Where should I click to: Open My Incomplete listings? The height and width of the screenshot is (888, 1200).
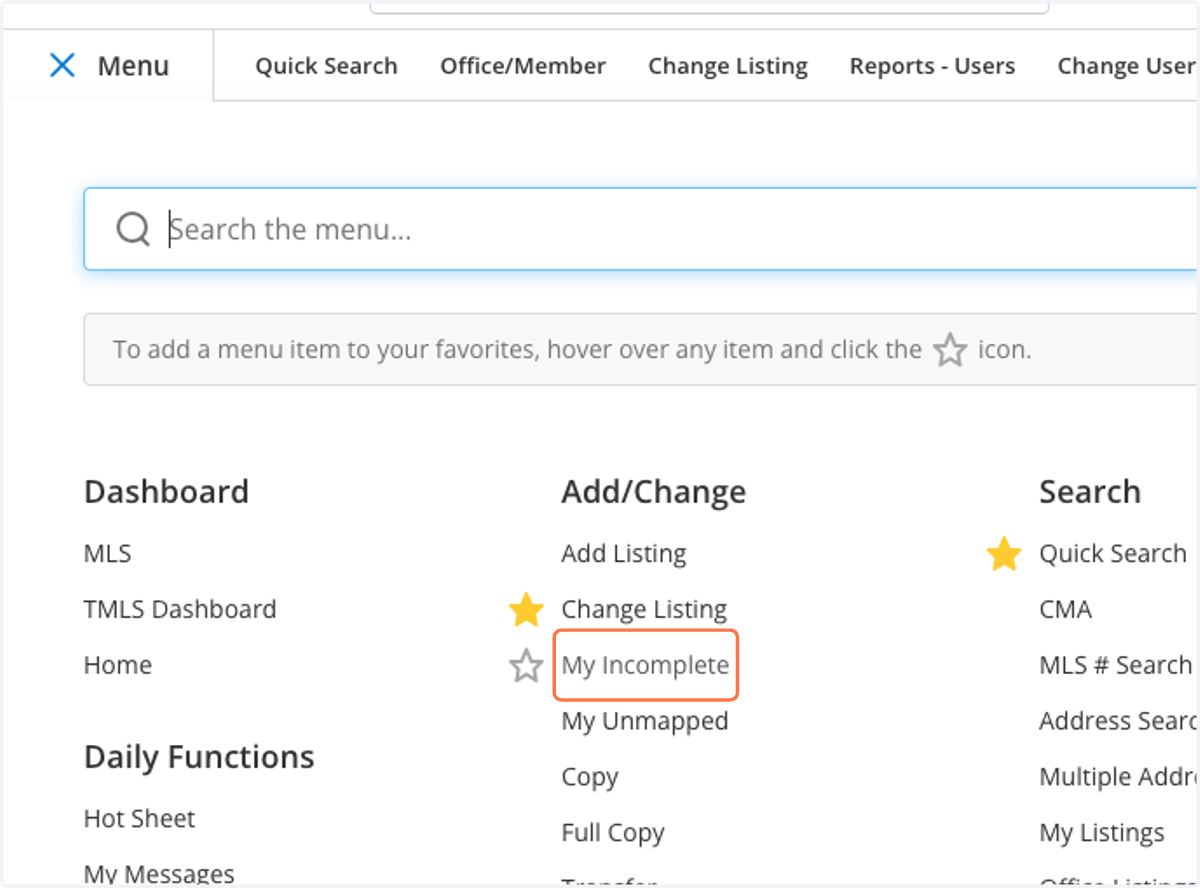[x=645, y=665]
